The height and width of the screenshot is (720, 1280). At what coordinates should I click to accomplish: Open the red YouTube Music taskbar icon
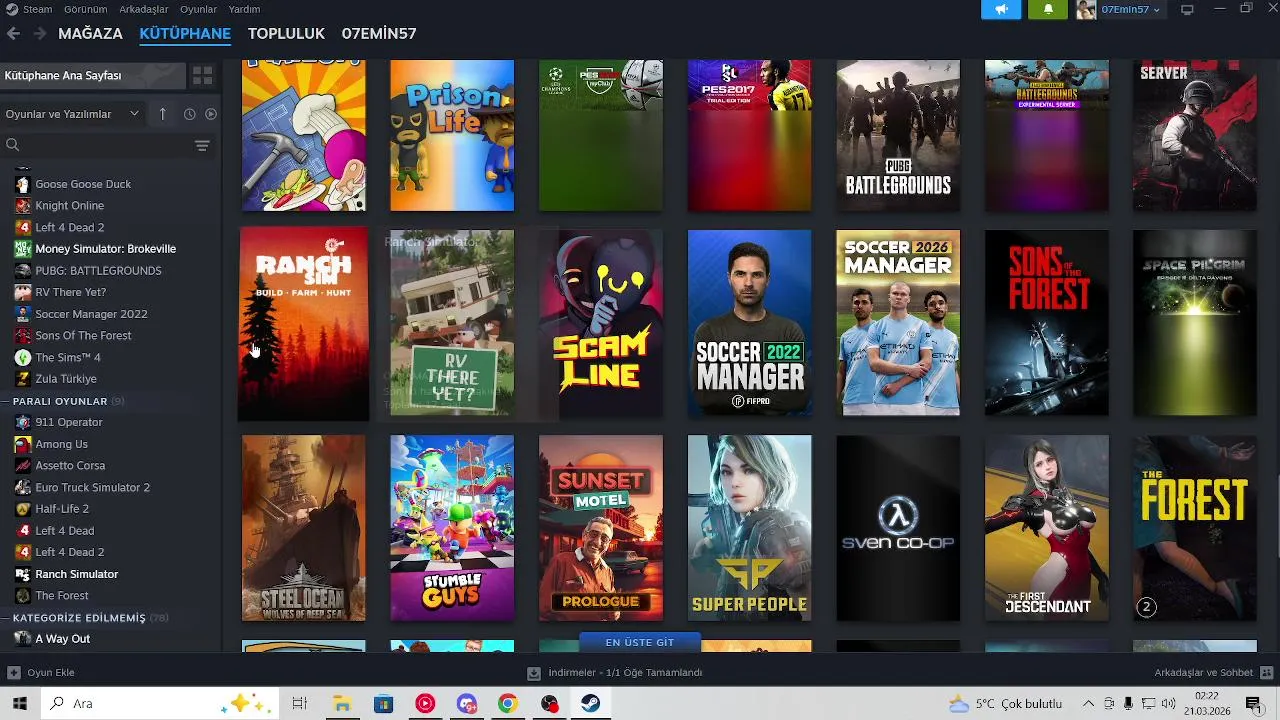click(x=425, y=703)
